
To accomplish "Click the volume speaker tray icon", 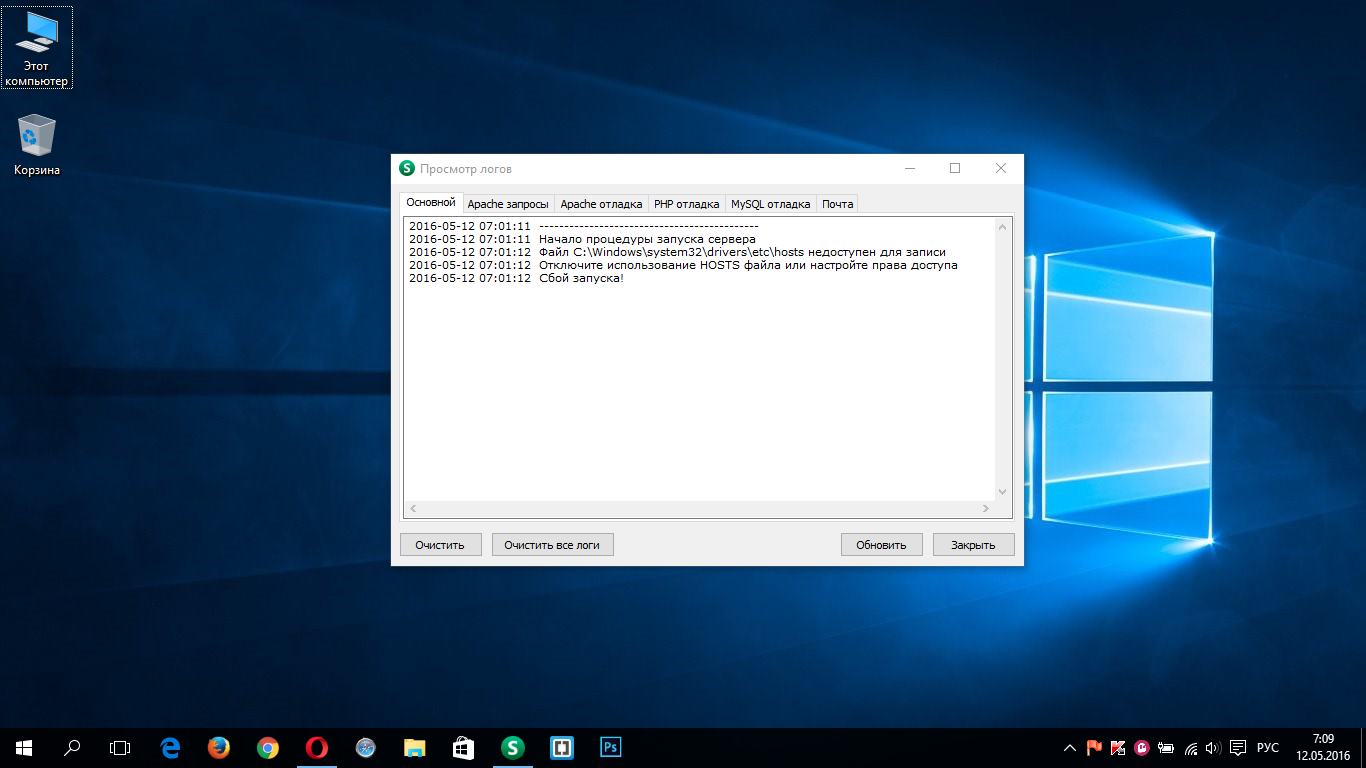I will (x=1213, y=747).
